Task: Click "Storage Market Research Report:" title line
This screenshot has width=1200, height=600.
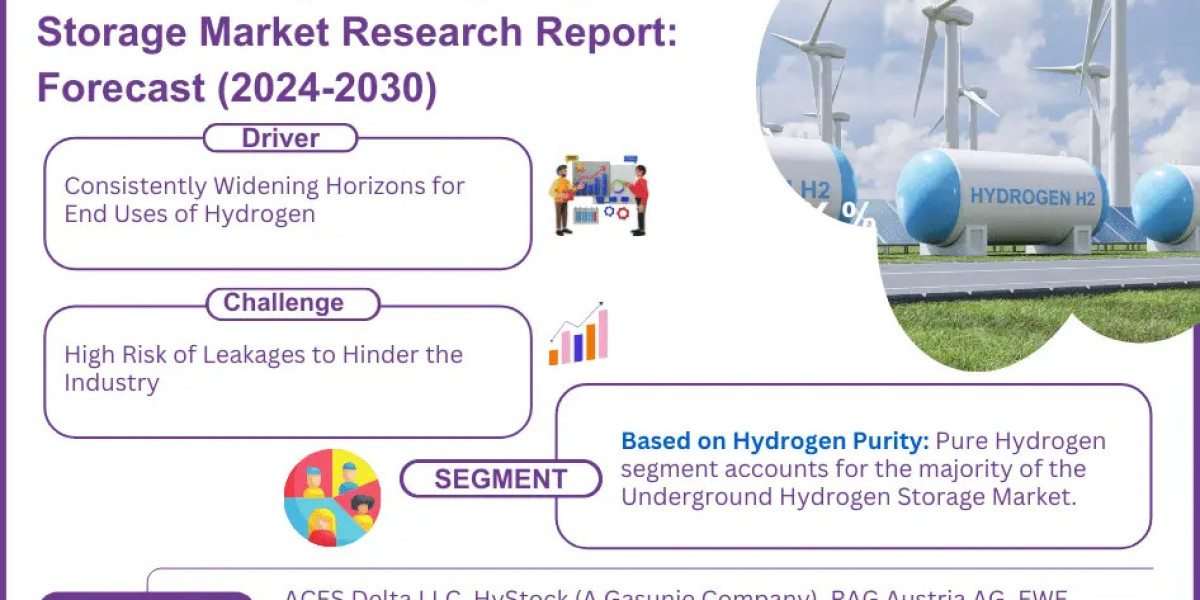Action: (357, 32)
